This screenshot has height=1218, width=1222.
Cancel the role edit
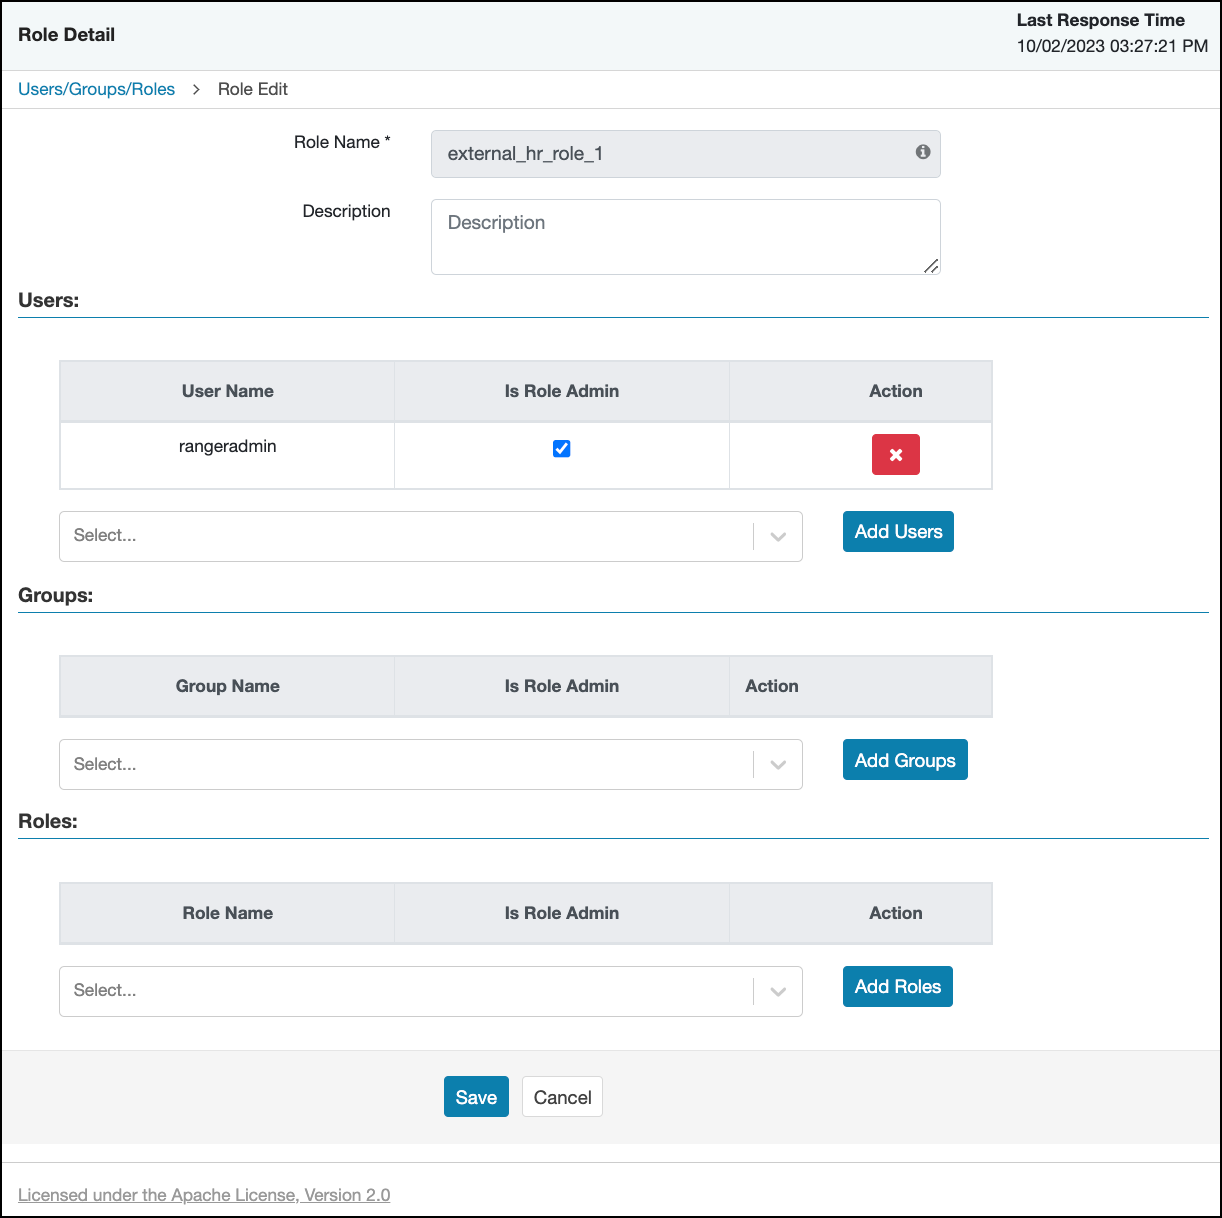click(562, 1097)
